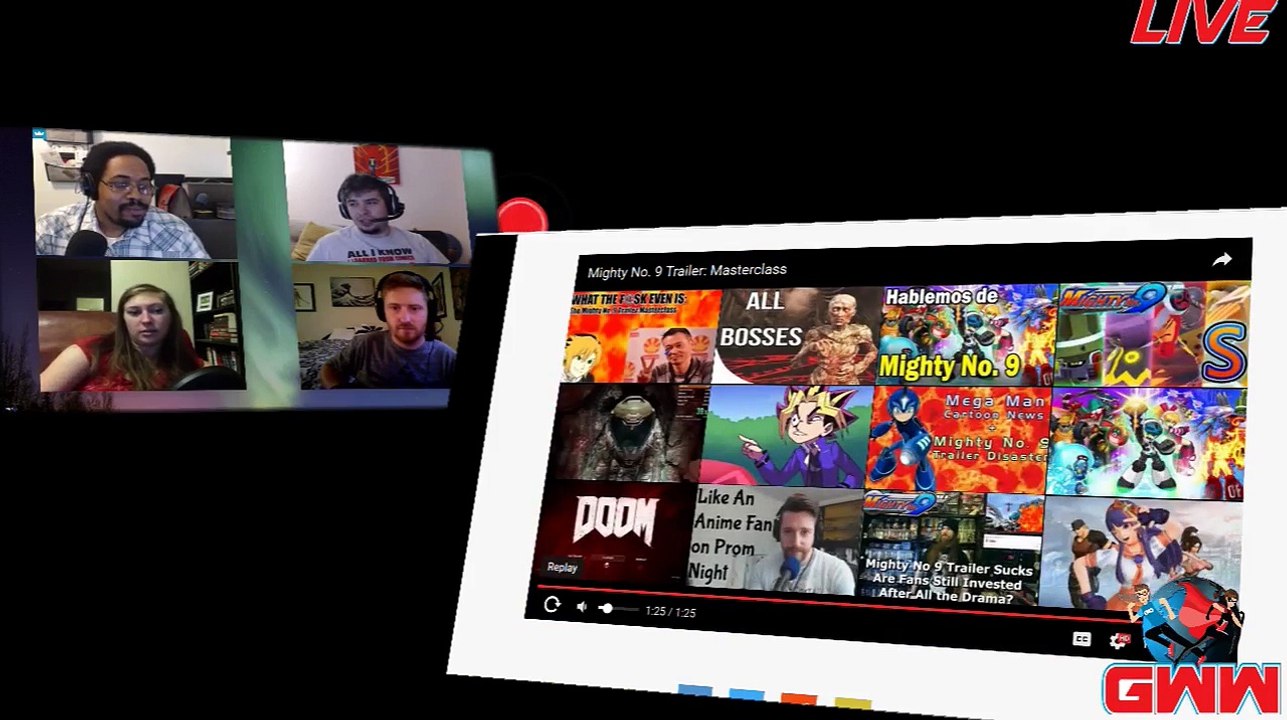Image resolution: width=1287 pixels, height=720 pixels.
Task: Open the spiky-haired anime character thumbnail
Action: click(788, 437)
